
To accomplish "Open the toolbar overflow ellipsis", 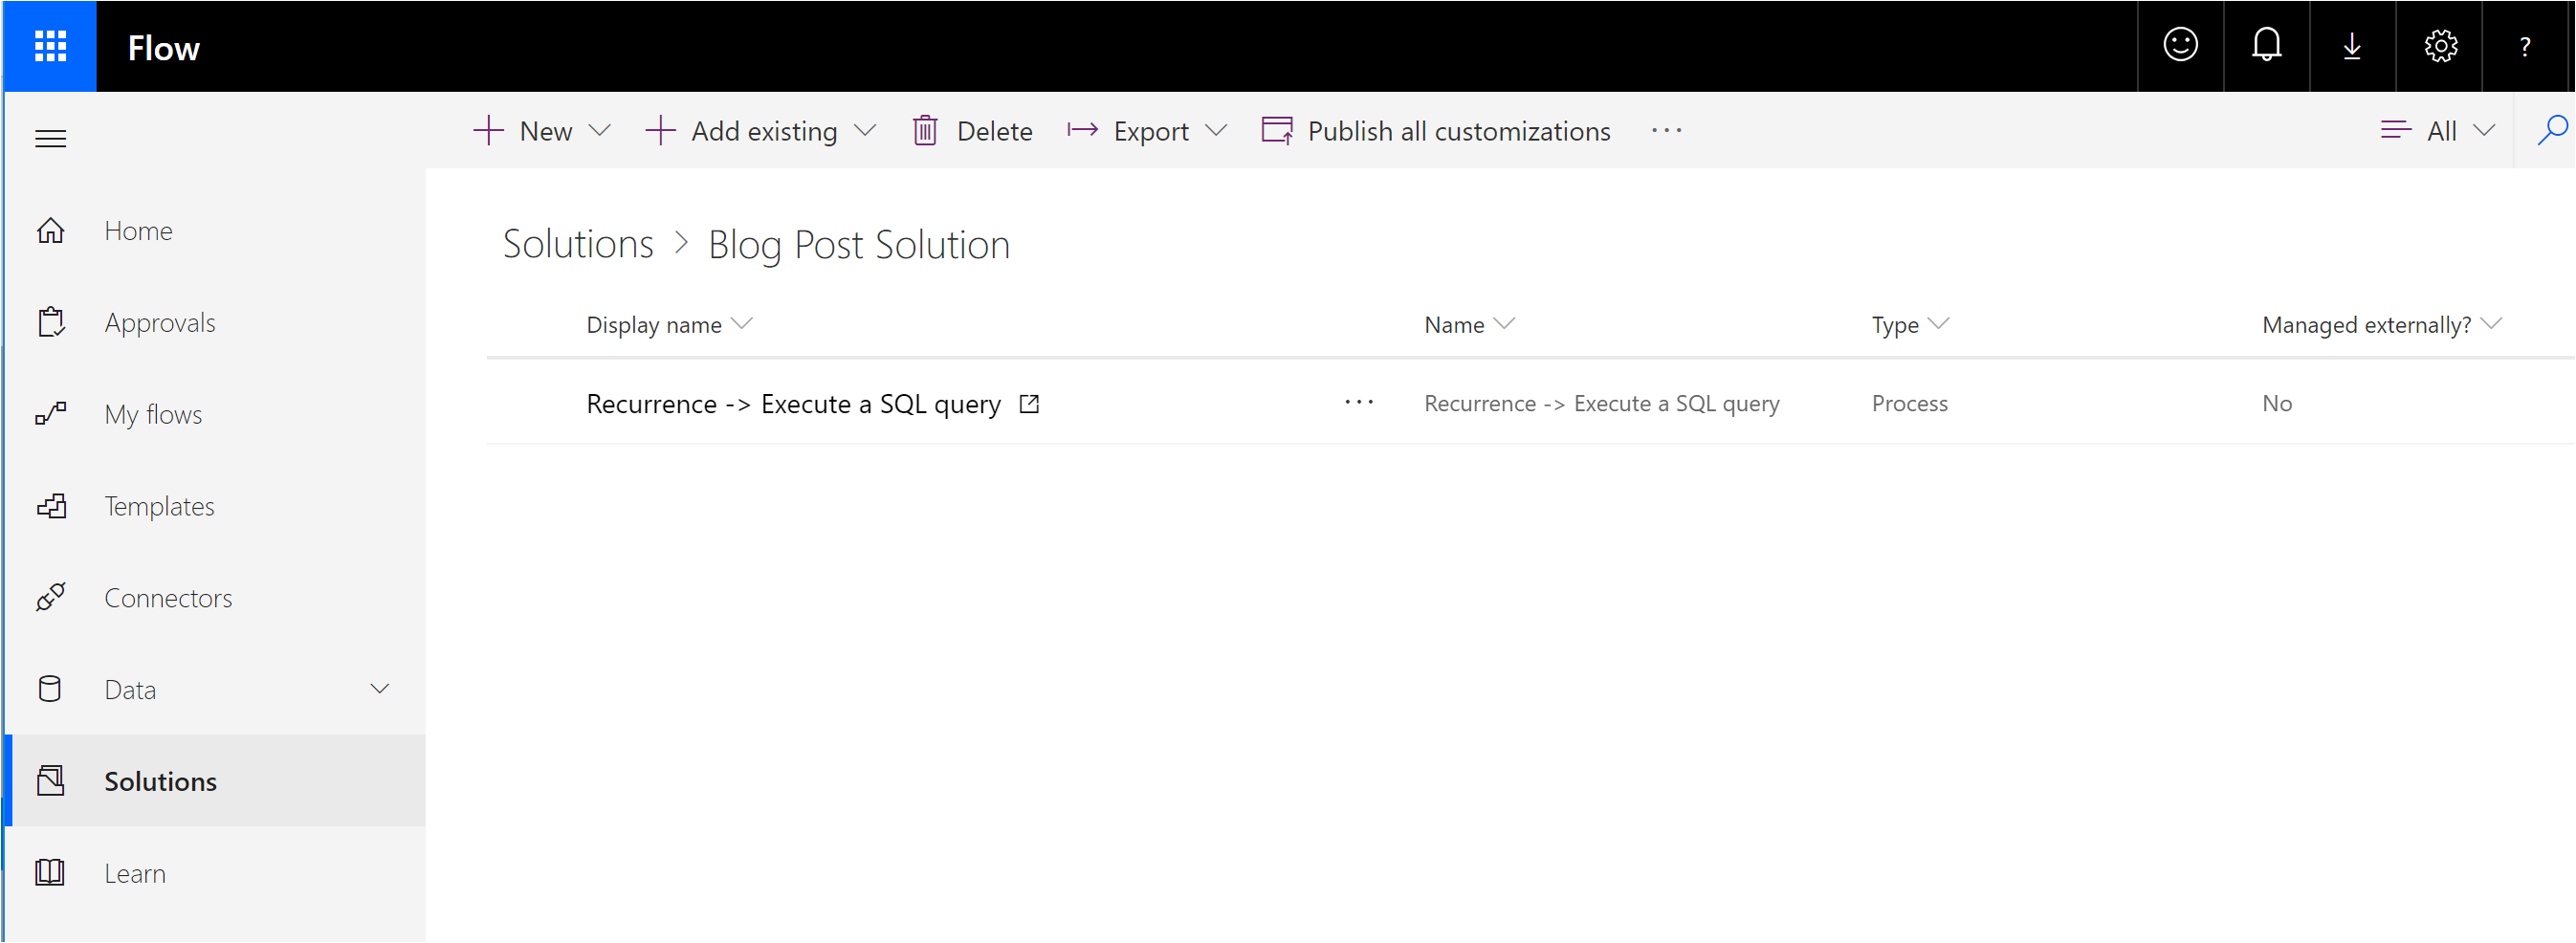I will [x=1666, y=131].
